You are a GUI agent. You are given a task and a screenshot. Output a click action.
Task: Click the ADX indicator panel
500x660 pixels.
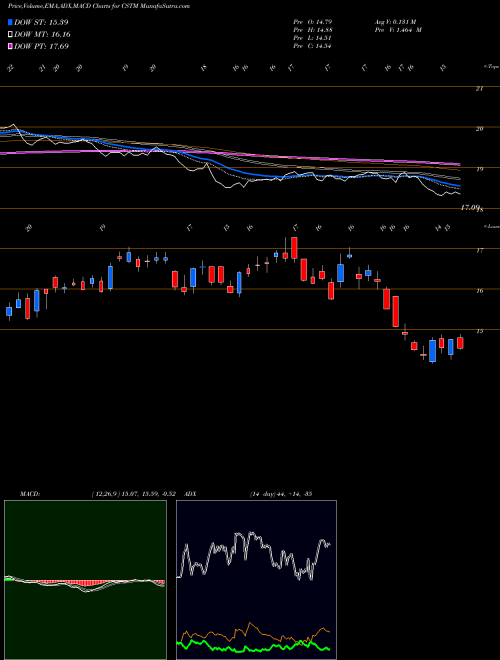pyautogui.click(x=256, y=580)
